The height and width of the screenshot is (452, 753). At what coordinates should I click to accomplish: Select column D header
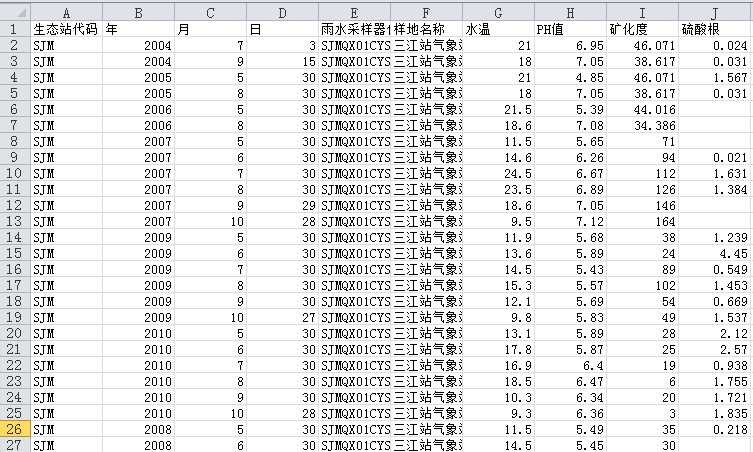[x=282, y=13]
